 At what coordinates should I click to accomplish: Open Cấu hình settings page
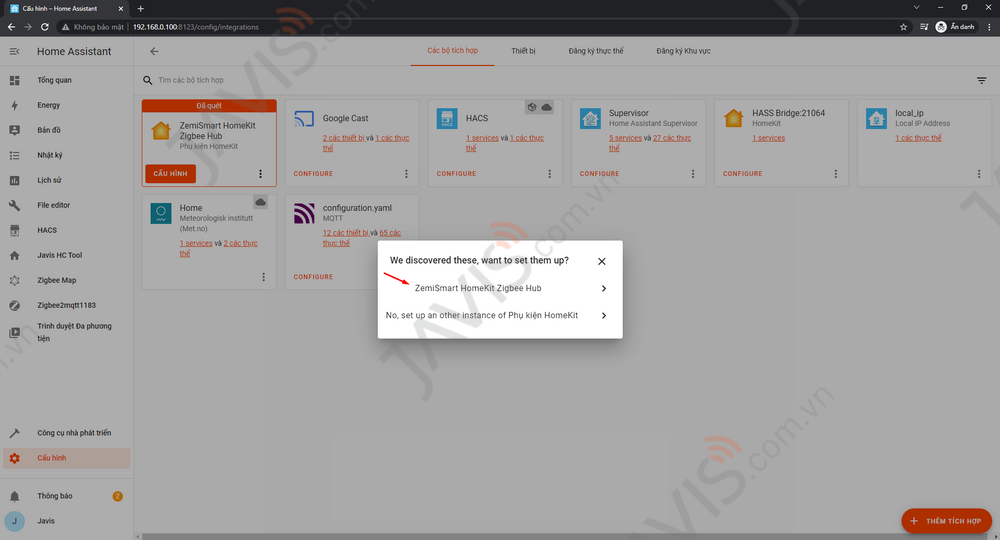point(67,458)
